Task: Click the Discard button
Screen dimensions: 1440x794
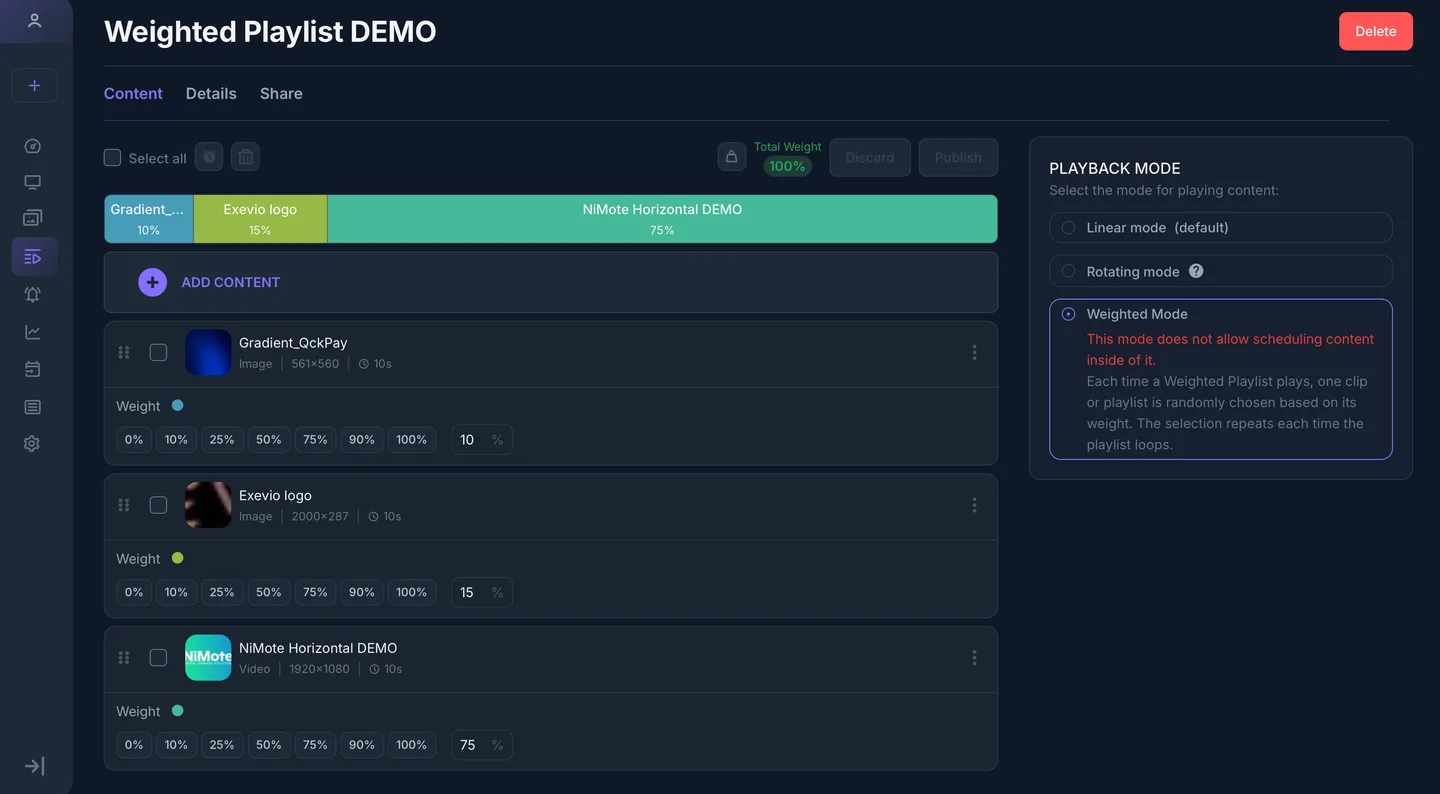Action: 870,157
